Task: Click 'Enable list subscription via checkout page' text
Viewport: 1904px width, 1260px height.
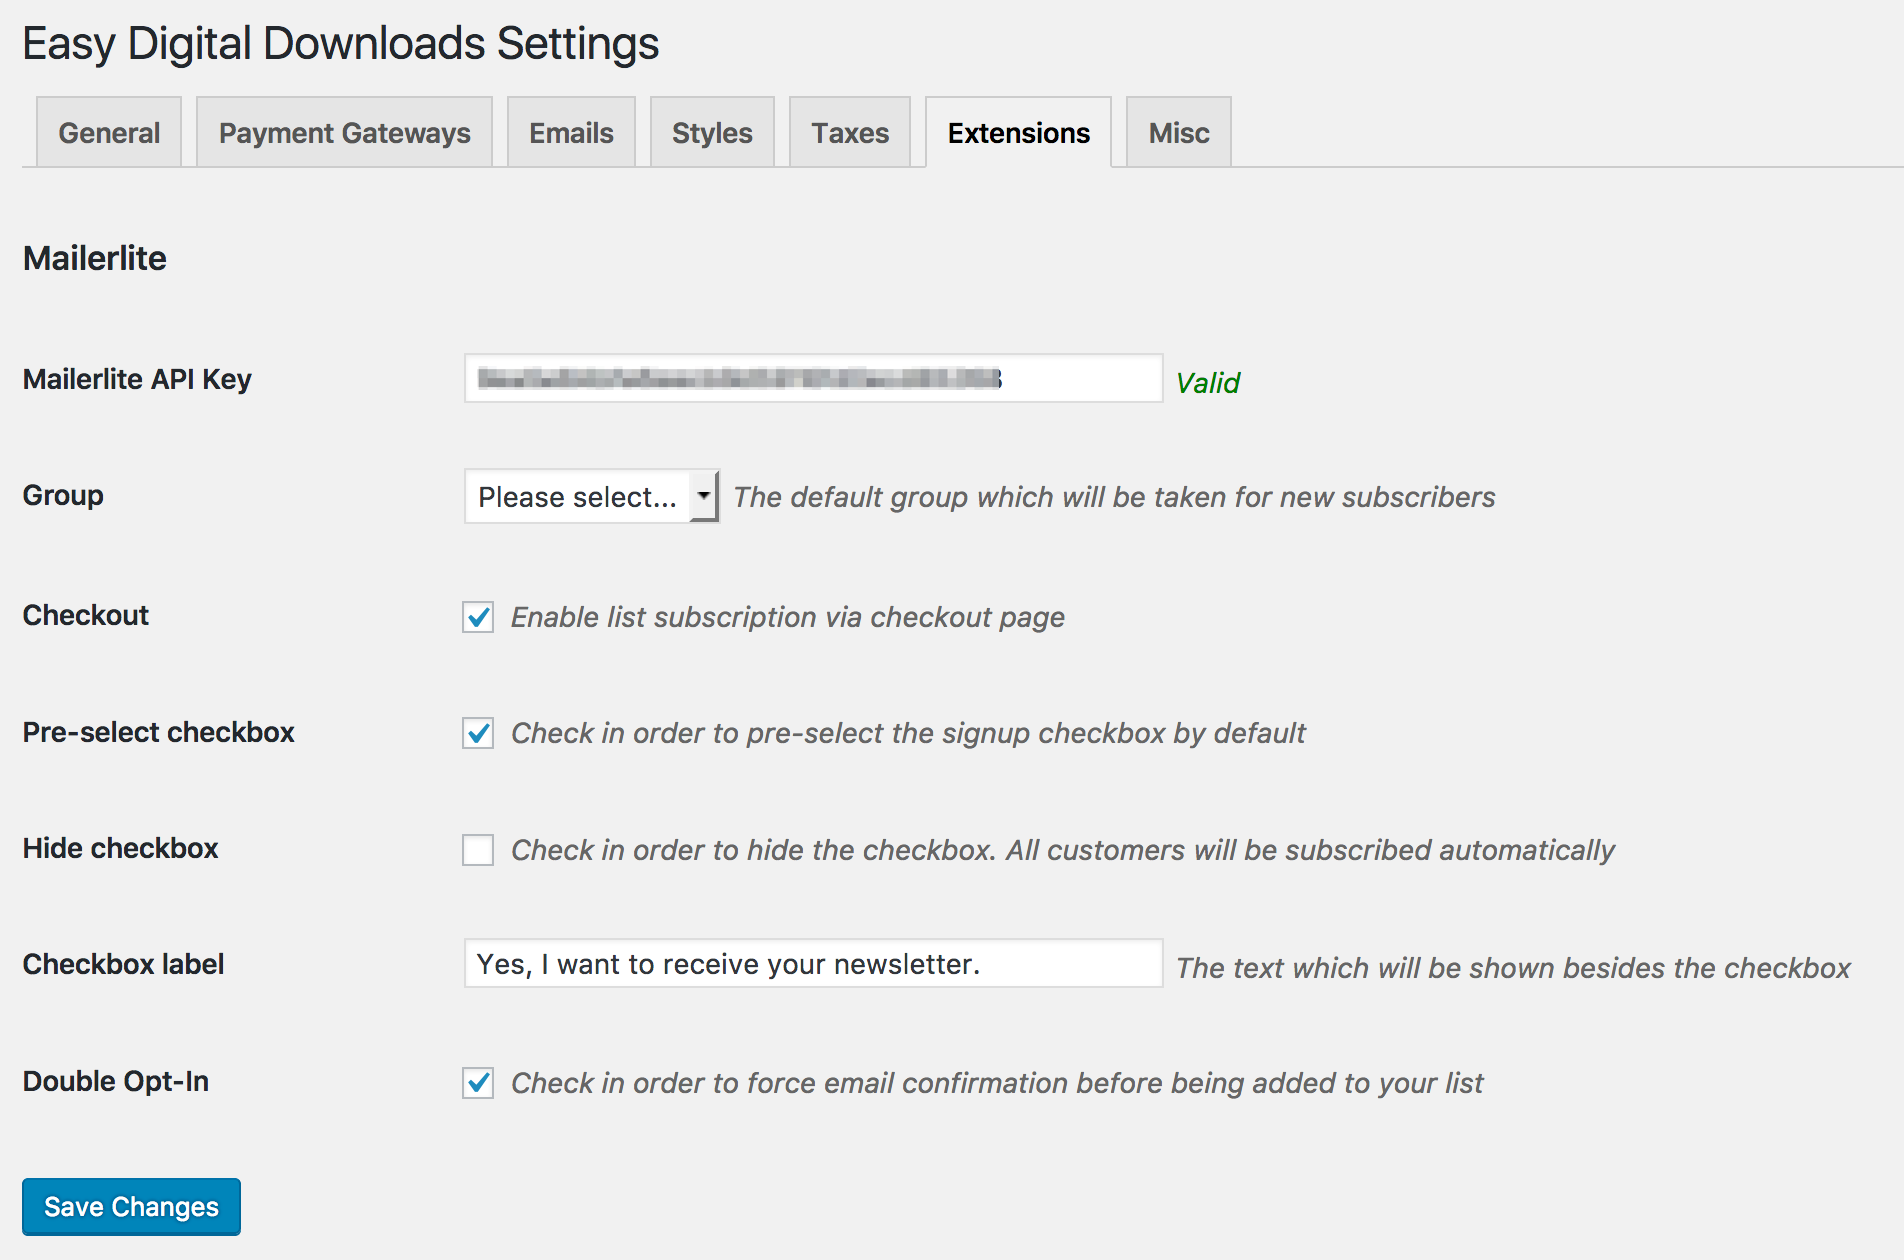Action: point(788,617)
